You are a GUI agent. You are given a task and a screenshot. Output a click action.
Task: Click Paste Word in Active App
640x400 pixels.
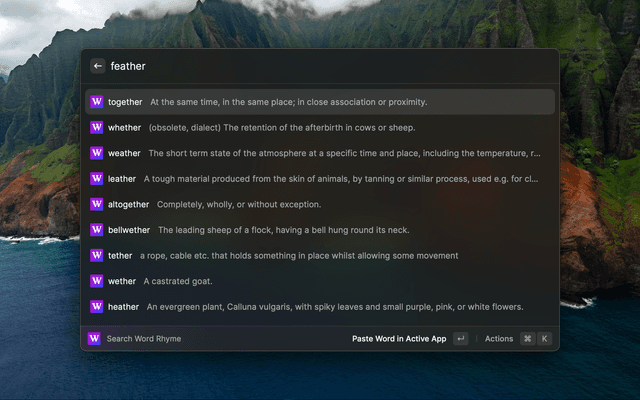click(399, 339)
